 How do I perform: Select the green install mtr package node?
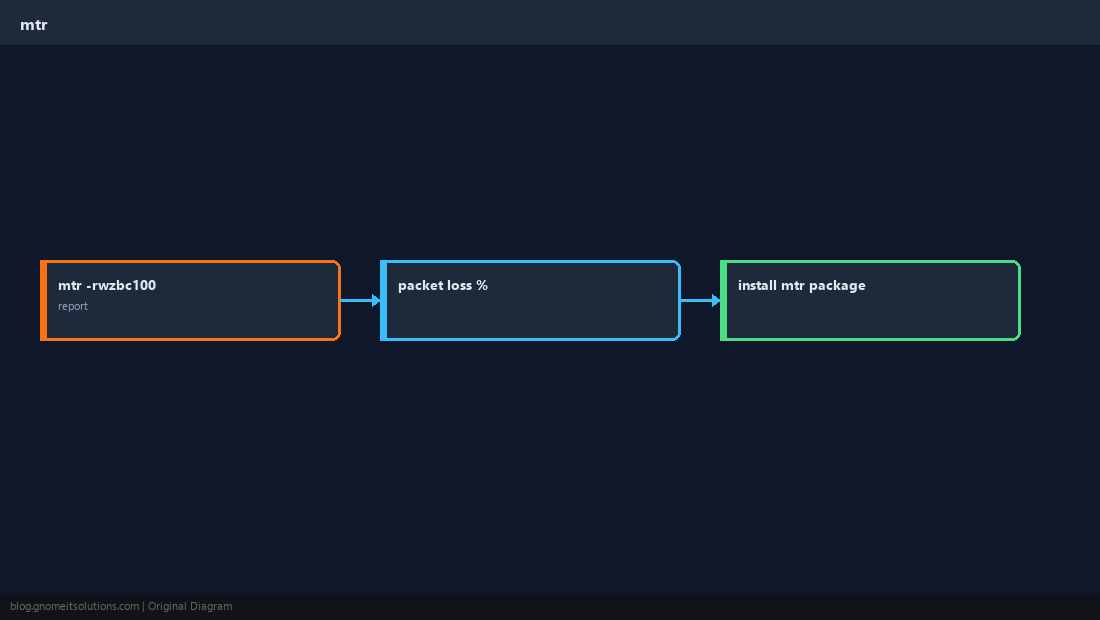(x=870, y=300)
